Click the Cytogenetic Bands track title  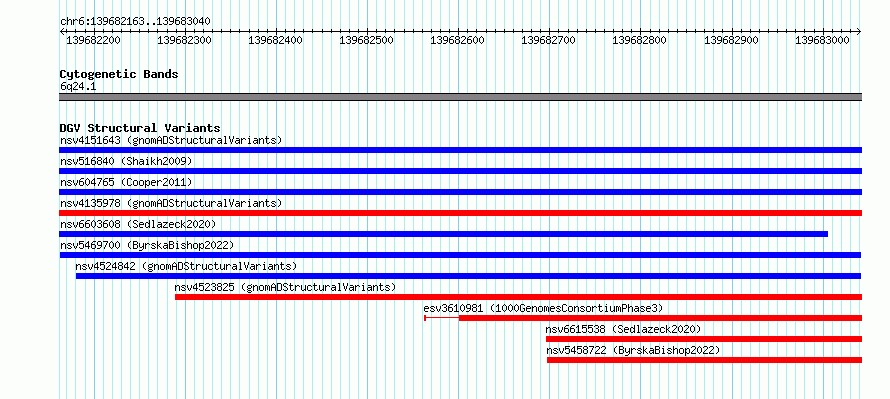coord(119,74)
